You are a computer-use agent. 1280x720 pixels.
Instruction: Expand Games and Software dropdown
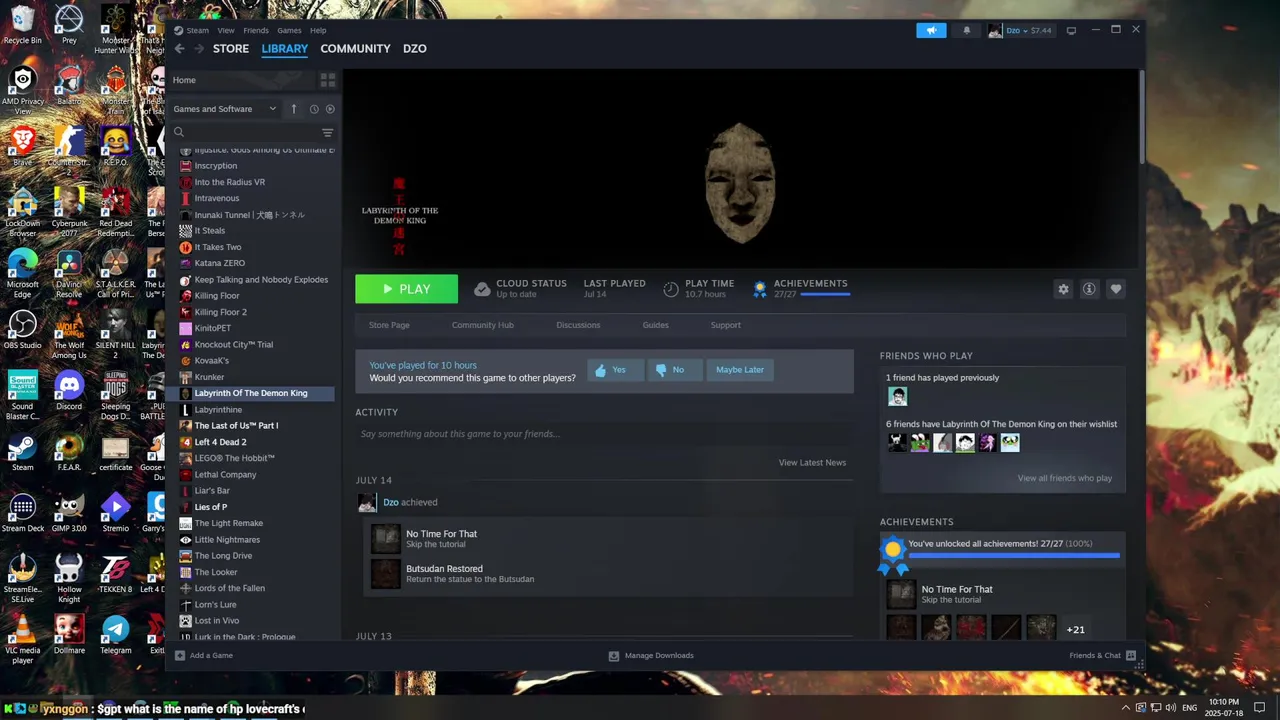(225, 109)
